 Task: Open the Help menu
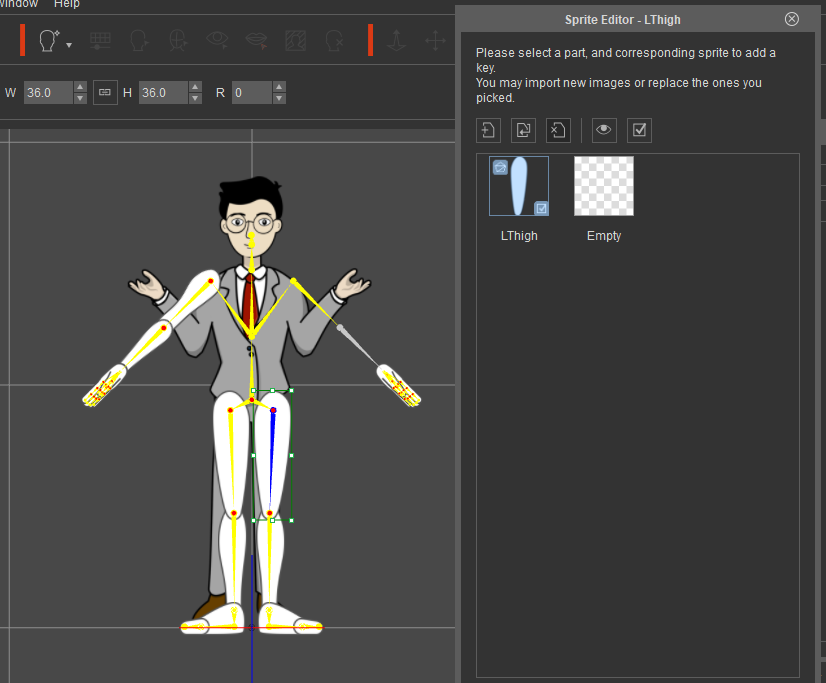tap(66, 4)
